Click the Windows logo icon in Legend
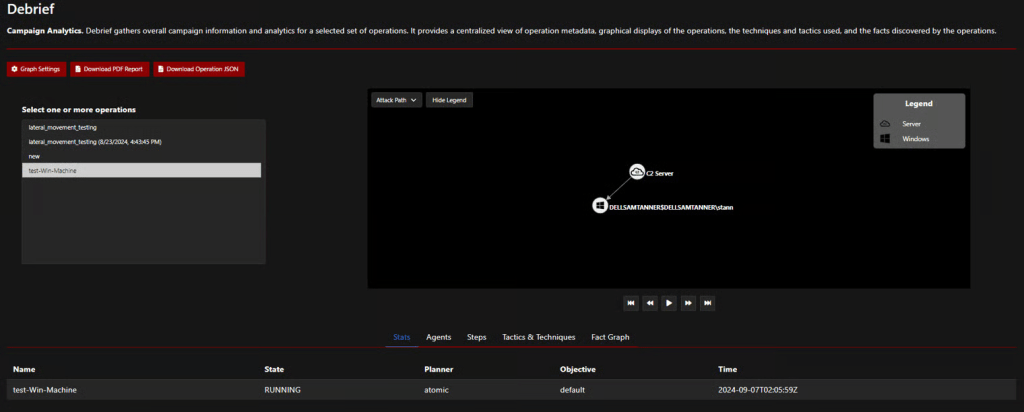Screen dimensions: 1024x412 885,139
